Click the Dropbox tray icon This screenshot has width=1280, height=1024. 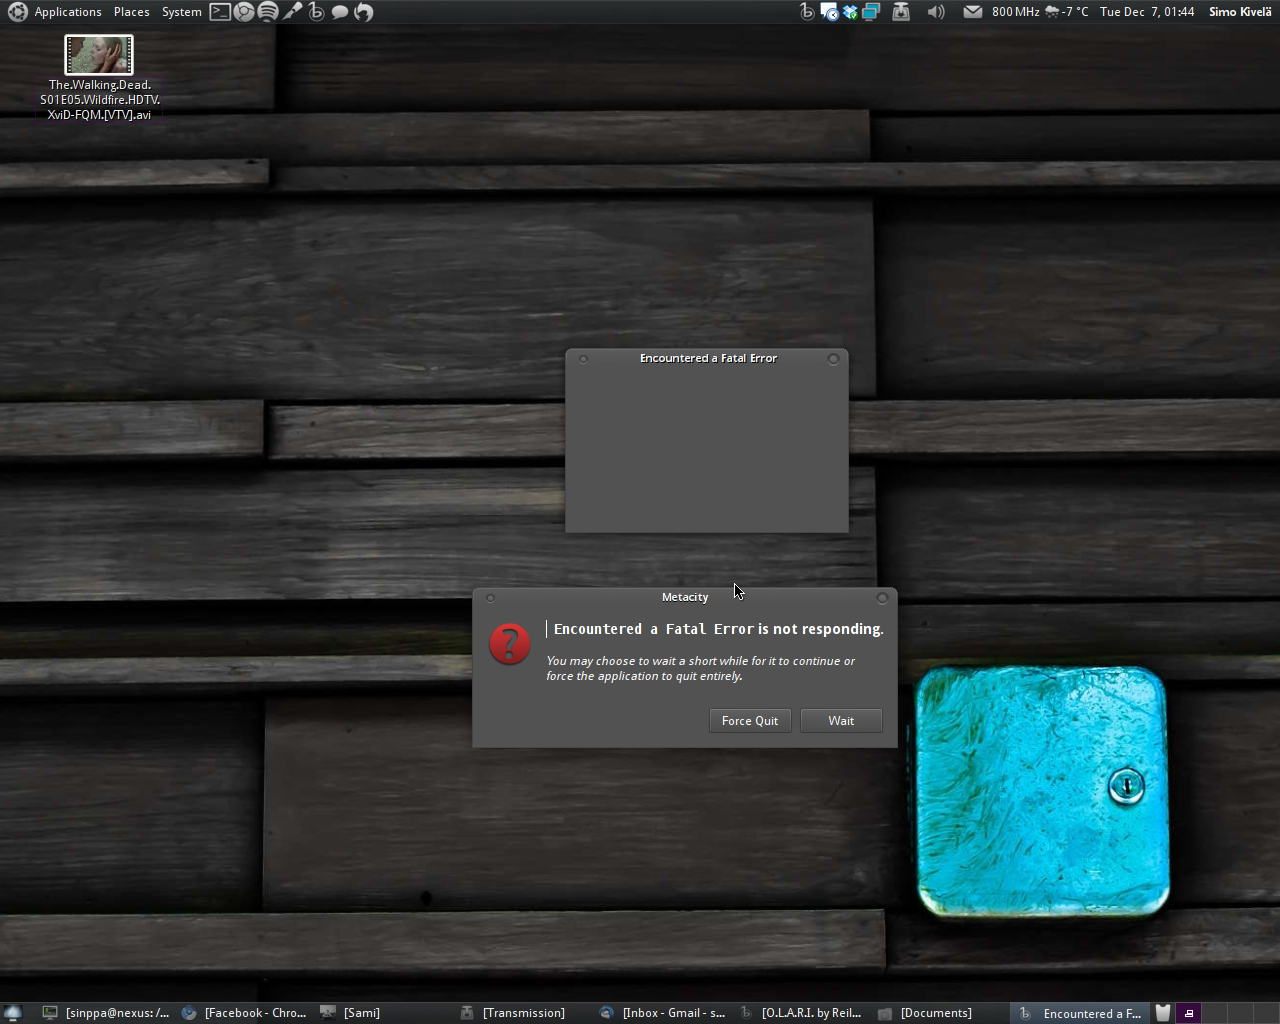click(x=850, y=12)
